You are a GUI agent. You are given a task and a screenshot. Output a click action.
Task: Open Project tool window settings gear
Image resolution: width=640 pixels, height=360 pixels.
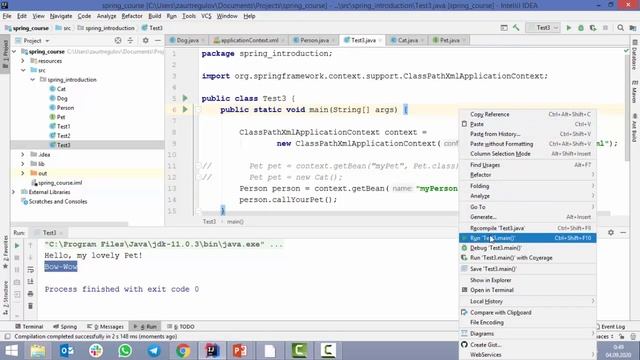145,40
